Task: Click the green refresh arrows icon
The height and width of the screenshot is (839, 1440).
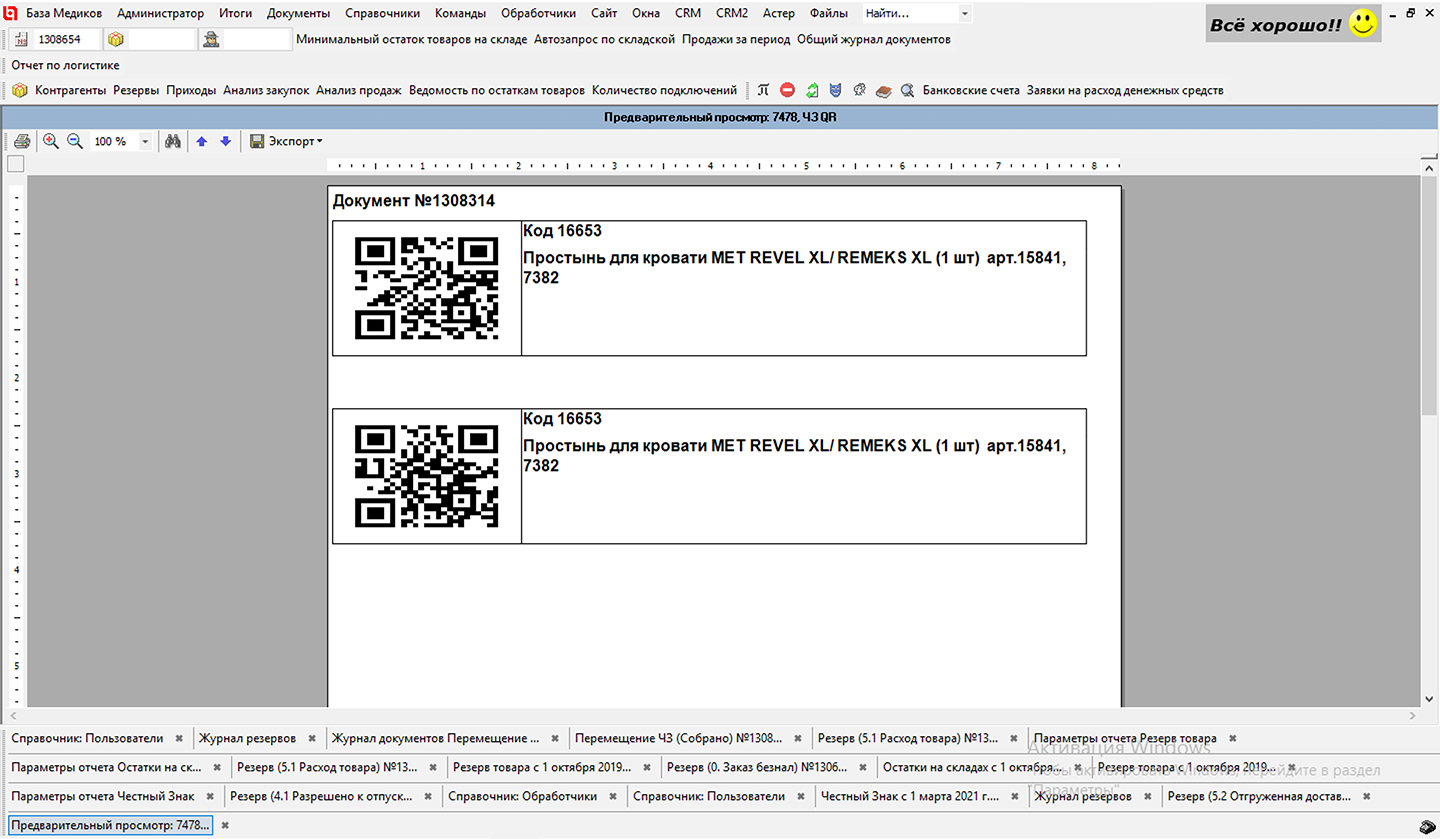Action: pyautogui.click(x=812, y=90)
